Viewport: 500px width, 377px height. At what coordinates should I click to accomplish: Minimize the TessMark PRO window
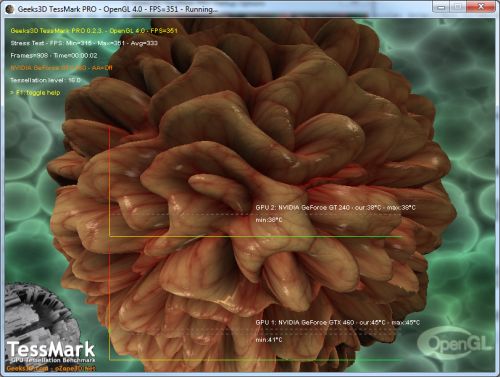(x=441, y=7)
